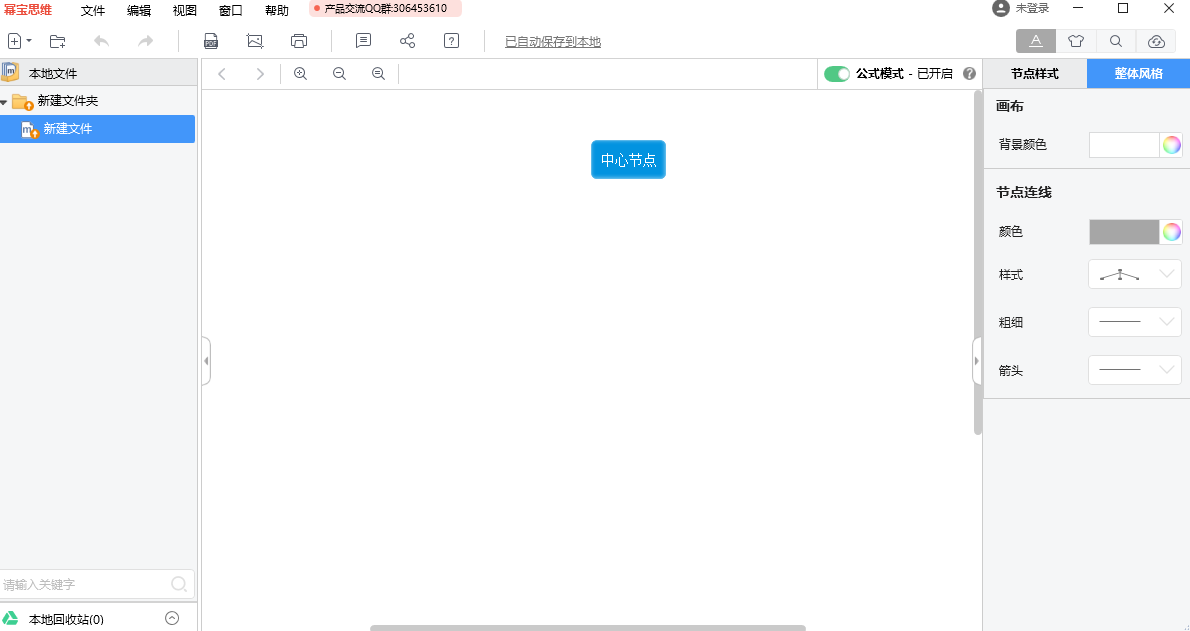Open the 文件 menu
This screenshot has width=1190, height=631.
(93, 11)
